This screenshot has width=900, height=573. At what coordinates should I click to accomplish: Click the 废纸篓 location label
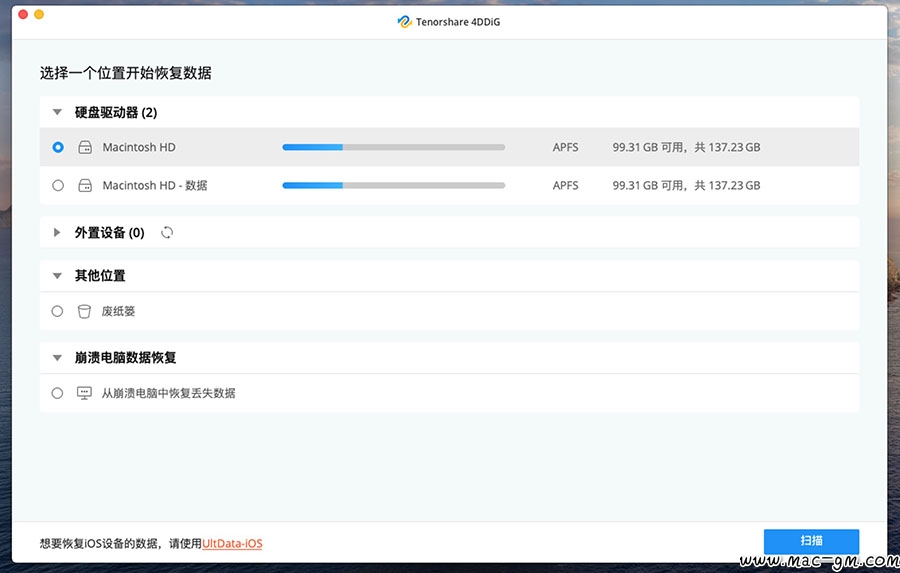tap(118, 311)
